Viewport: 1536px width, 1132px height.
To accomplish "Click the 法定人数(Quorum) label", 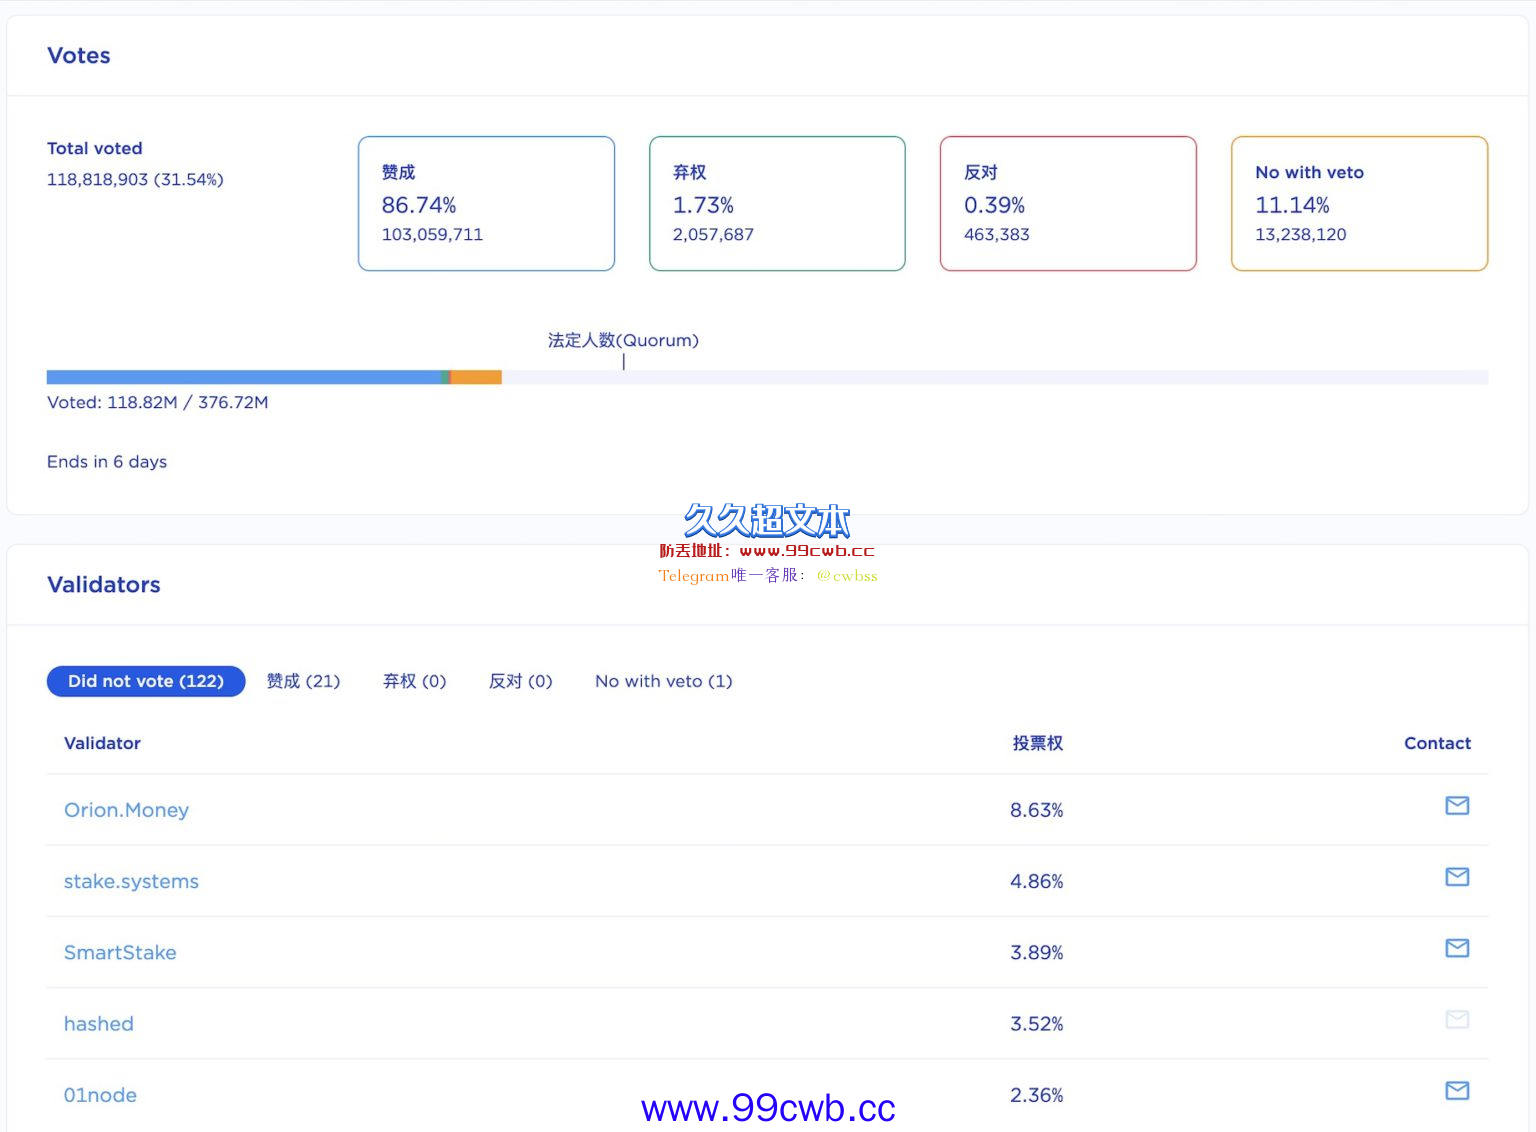I will (x=623, y=340).
